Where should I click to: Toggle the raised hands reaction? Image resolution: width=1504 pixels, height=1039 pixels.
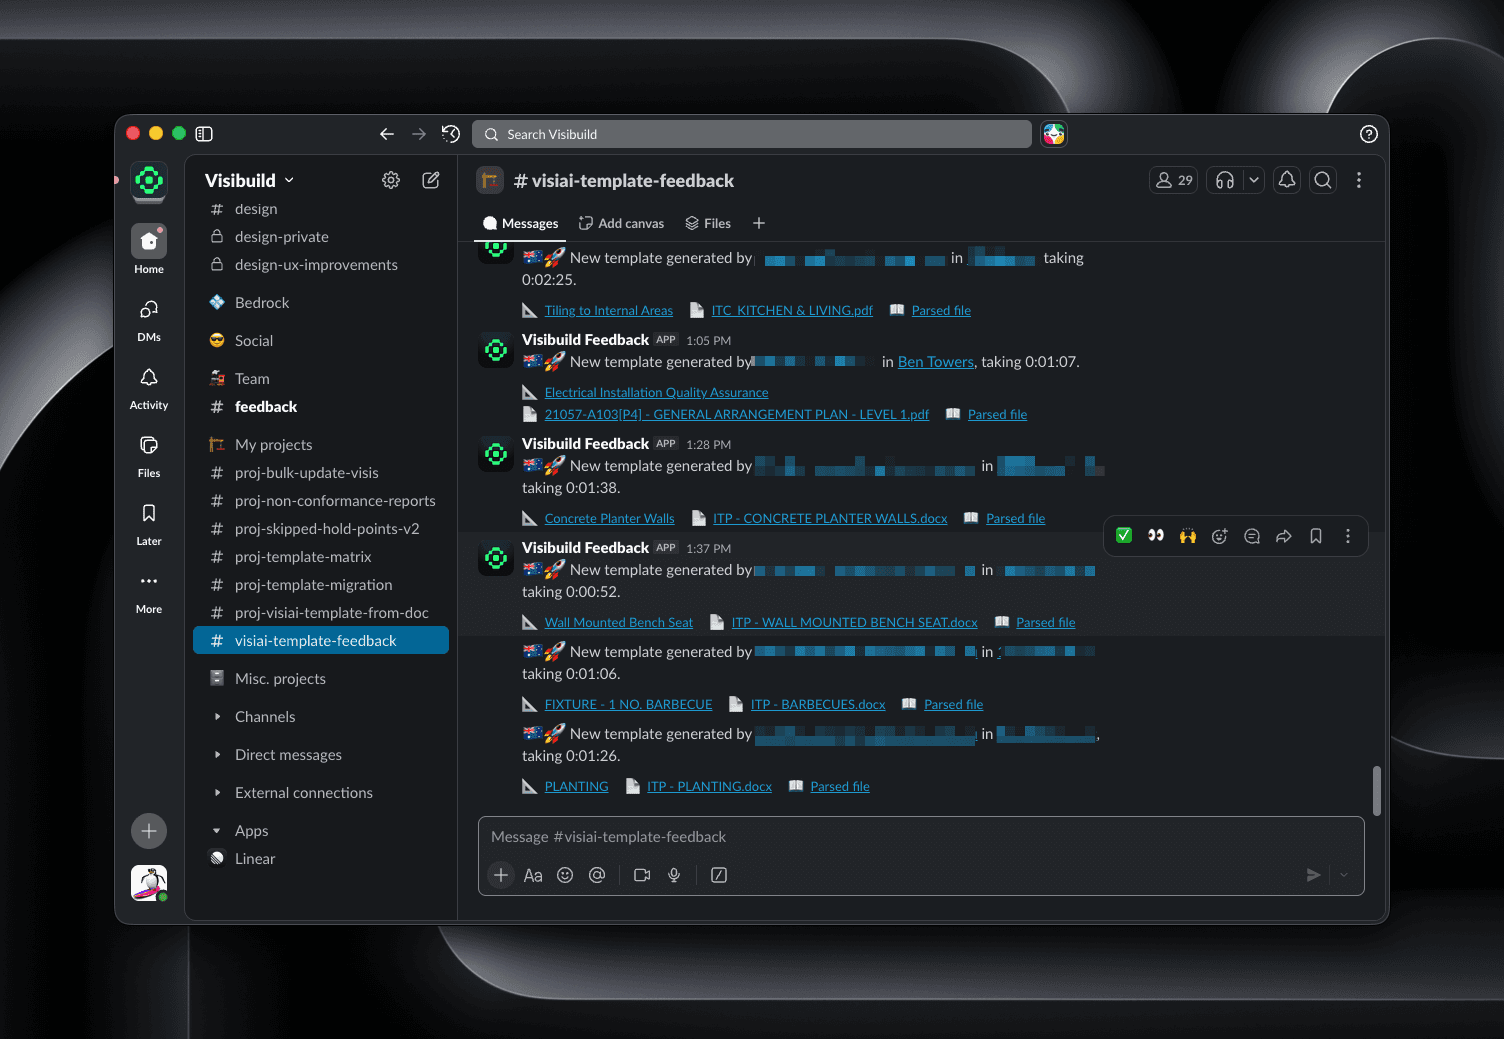coord(1187,535)
